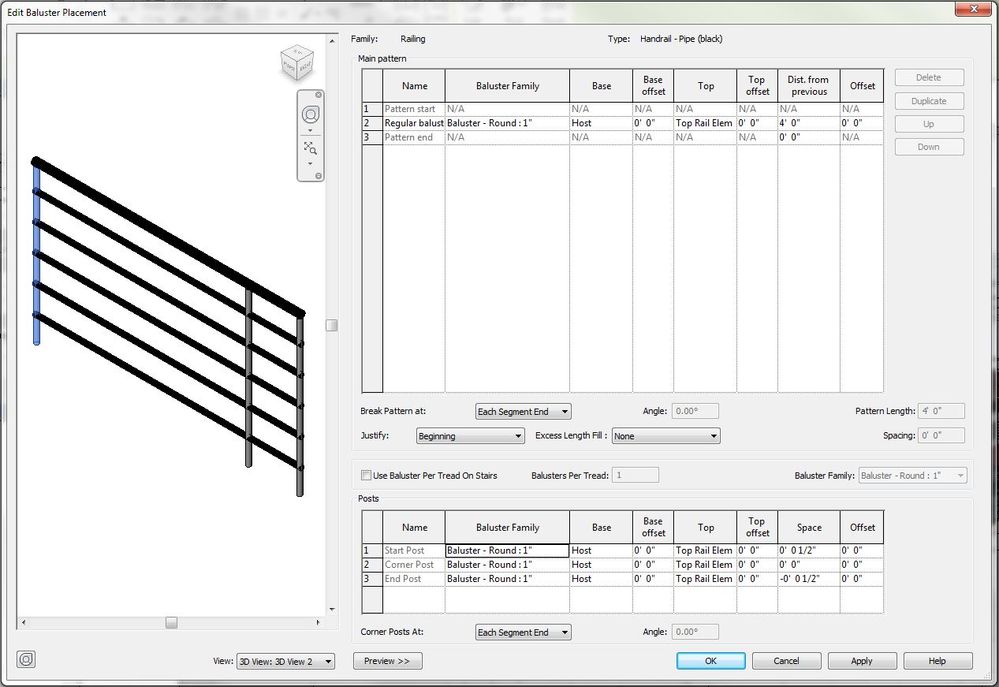Click the Pattern Length field
Viewport: 999px width, 687px height.
941,411
